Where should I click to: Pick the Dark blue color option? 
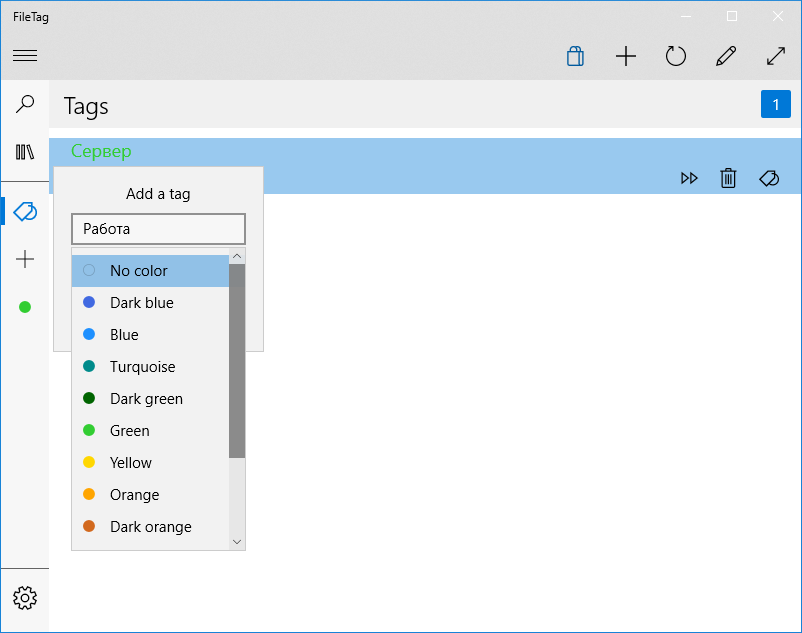coord(150,303)
